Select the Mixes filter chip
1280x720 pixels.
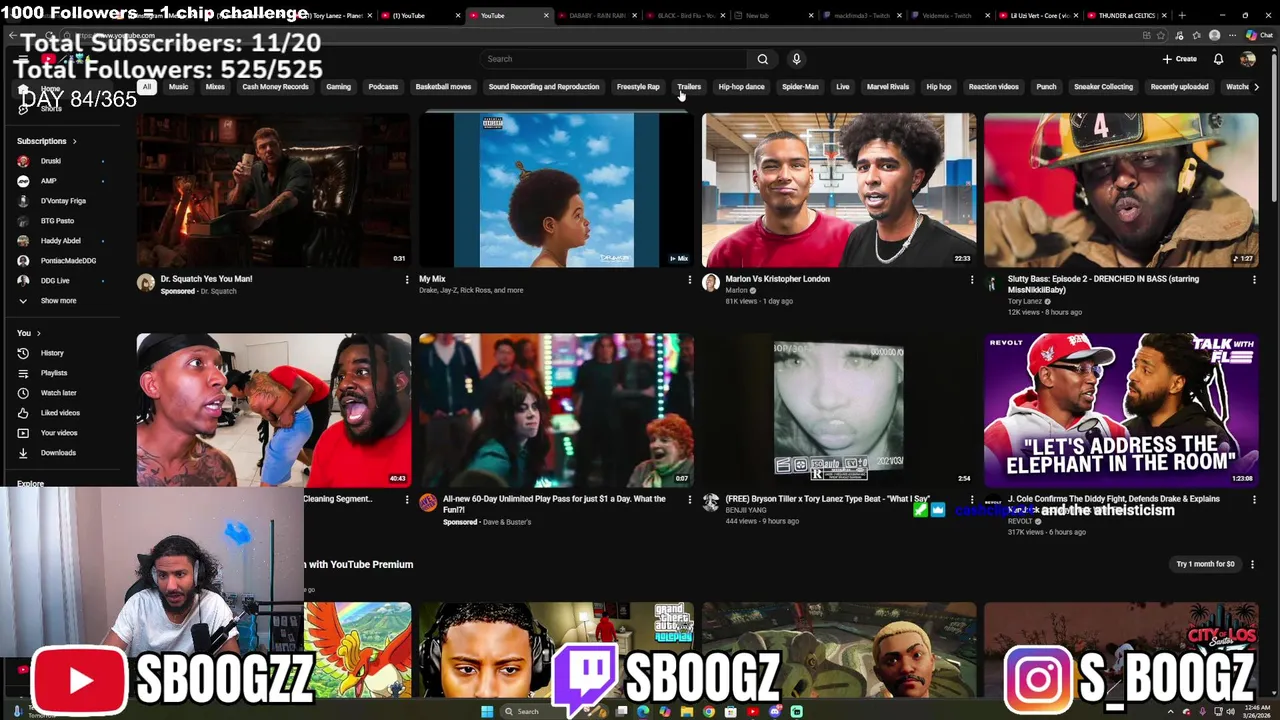215,87
